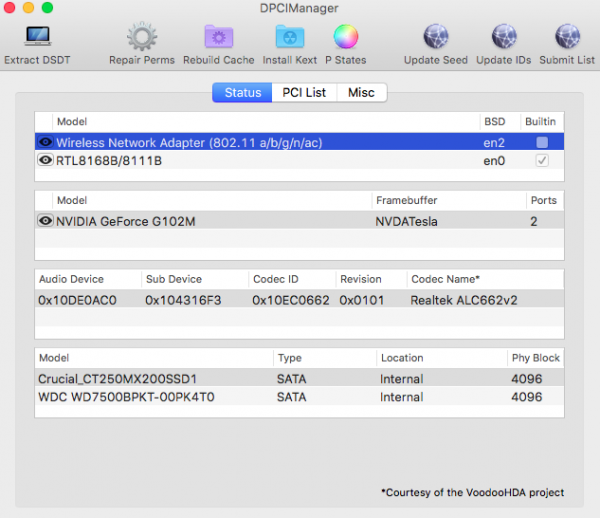600x518 pixels.
Task: Select Wireless Network Adapter (802.11 a/b/g/n/ac) row
Action: coord(299,142)
